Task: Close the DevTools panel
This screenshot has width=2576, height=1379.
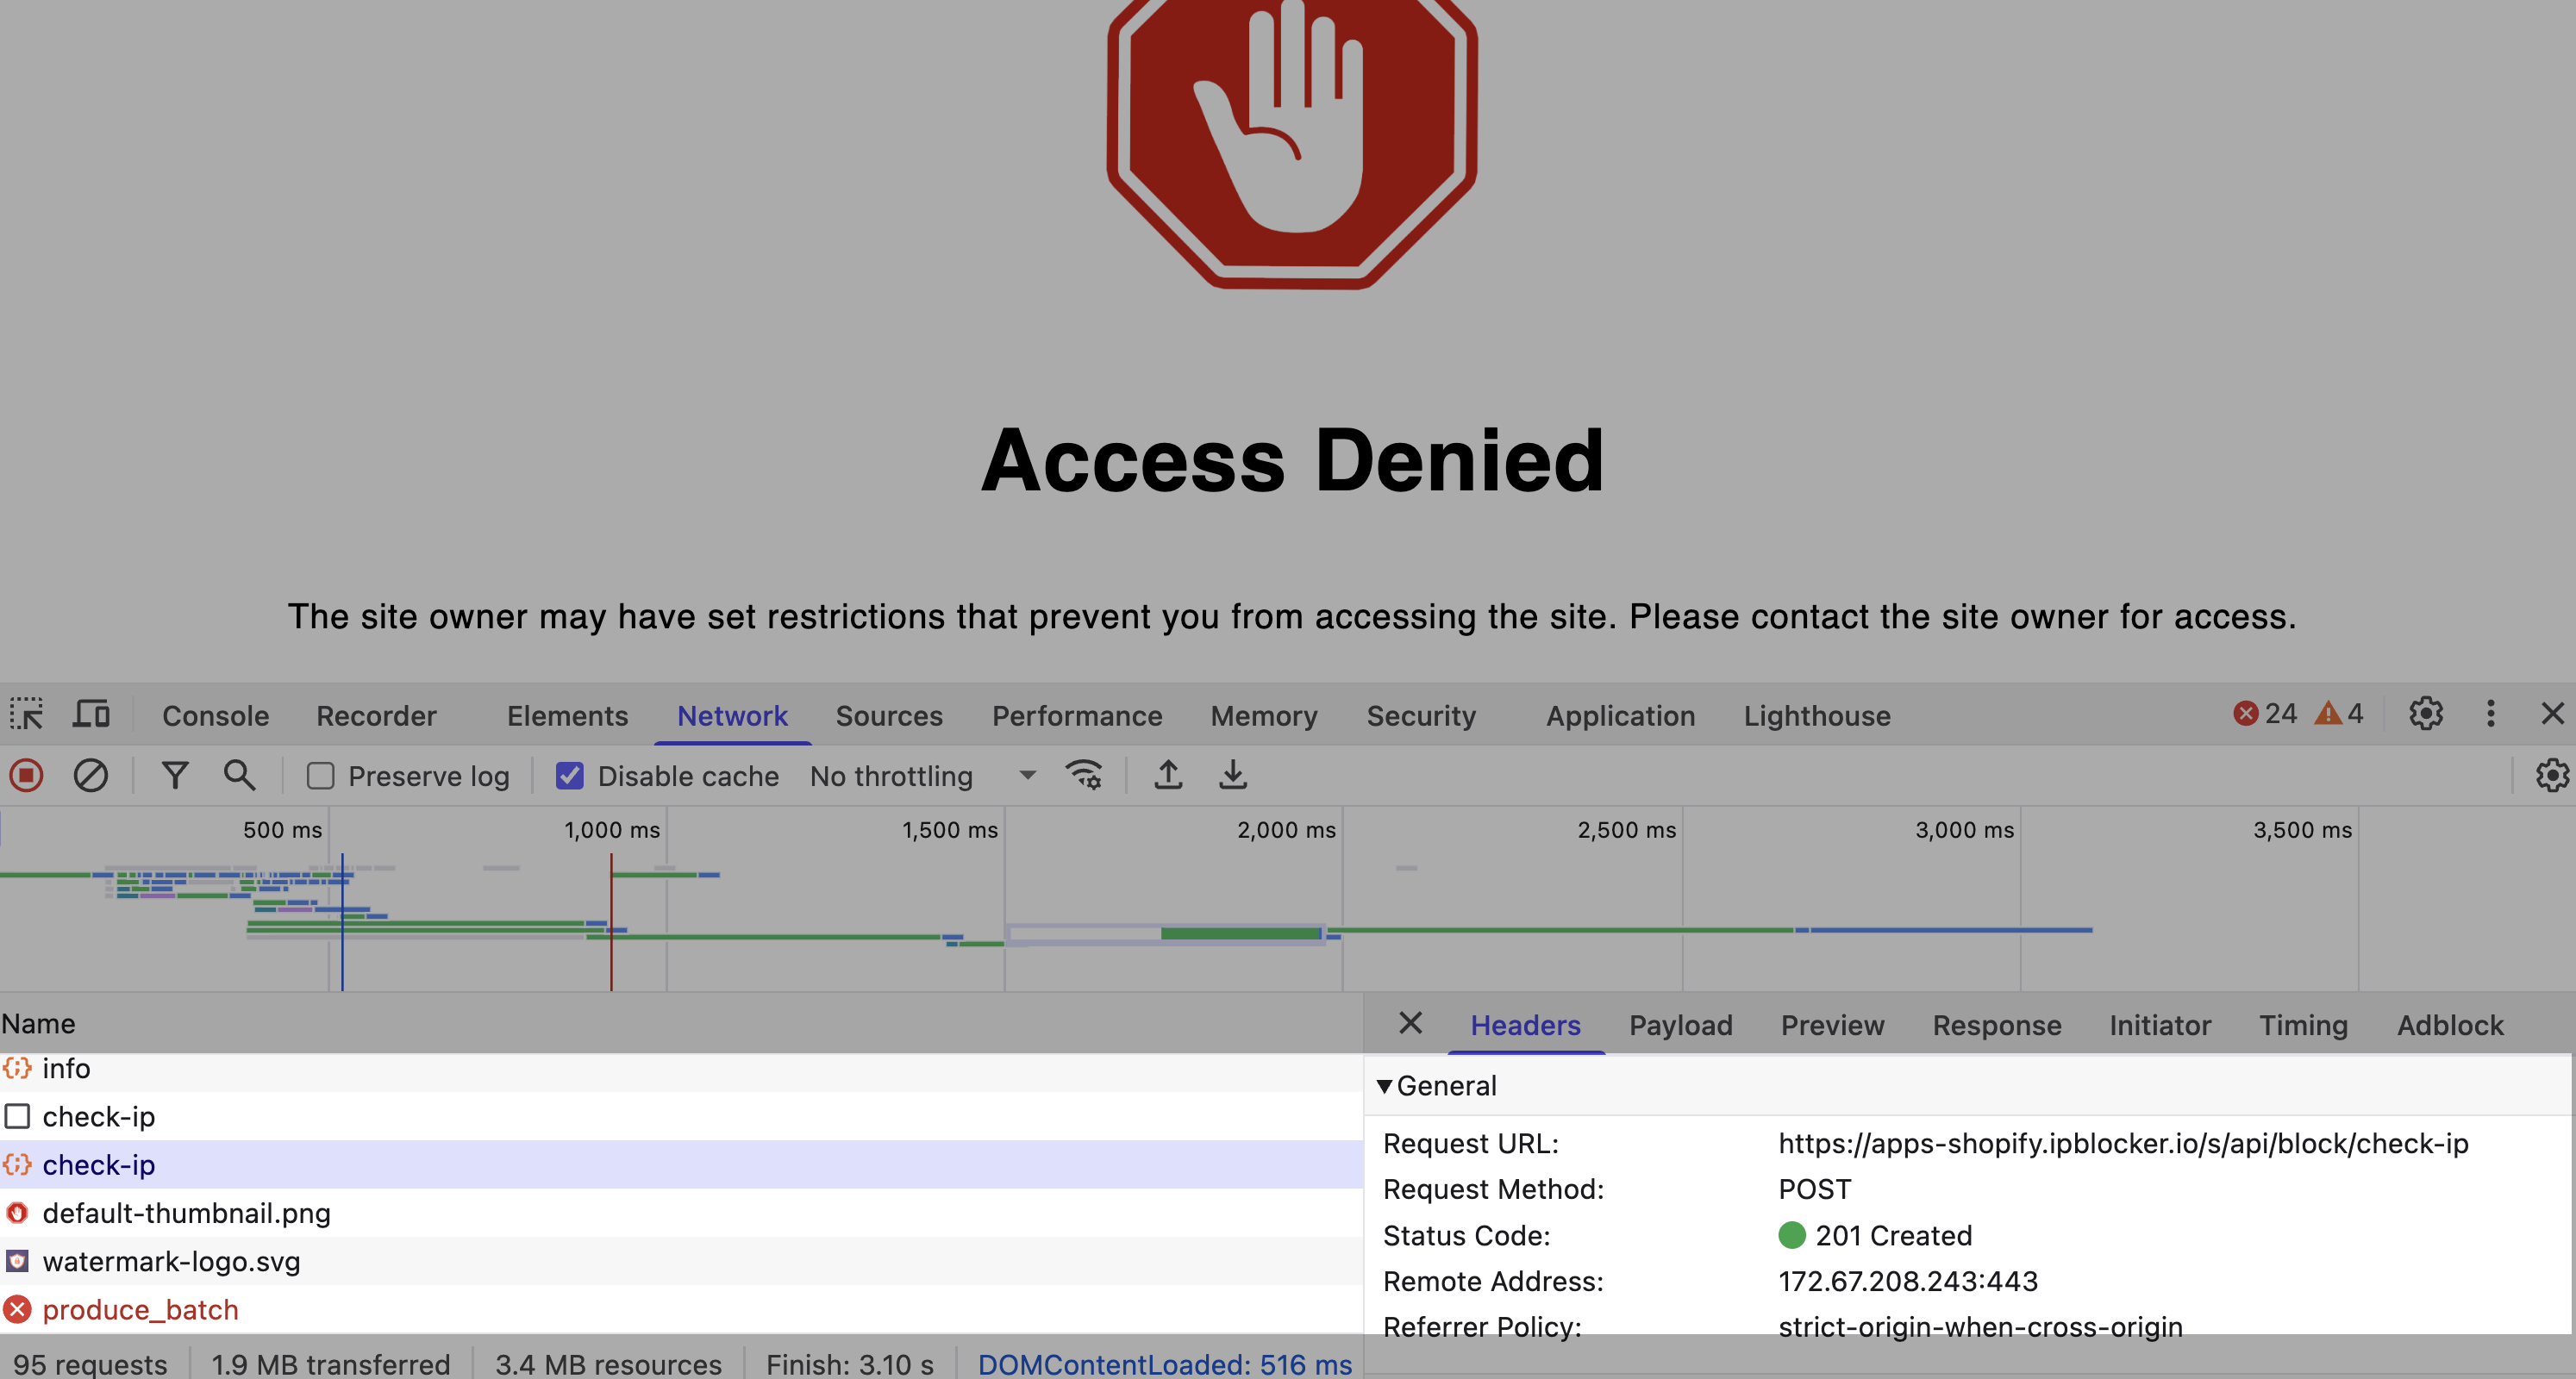Action: (2552, 714)
